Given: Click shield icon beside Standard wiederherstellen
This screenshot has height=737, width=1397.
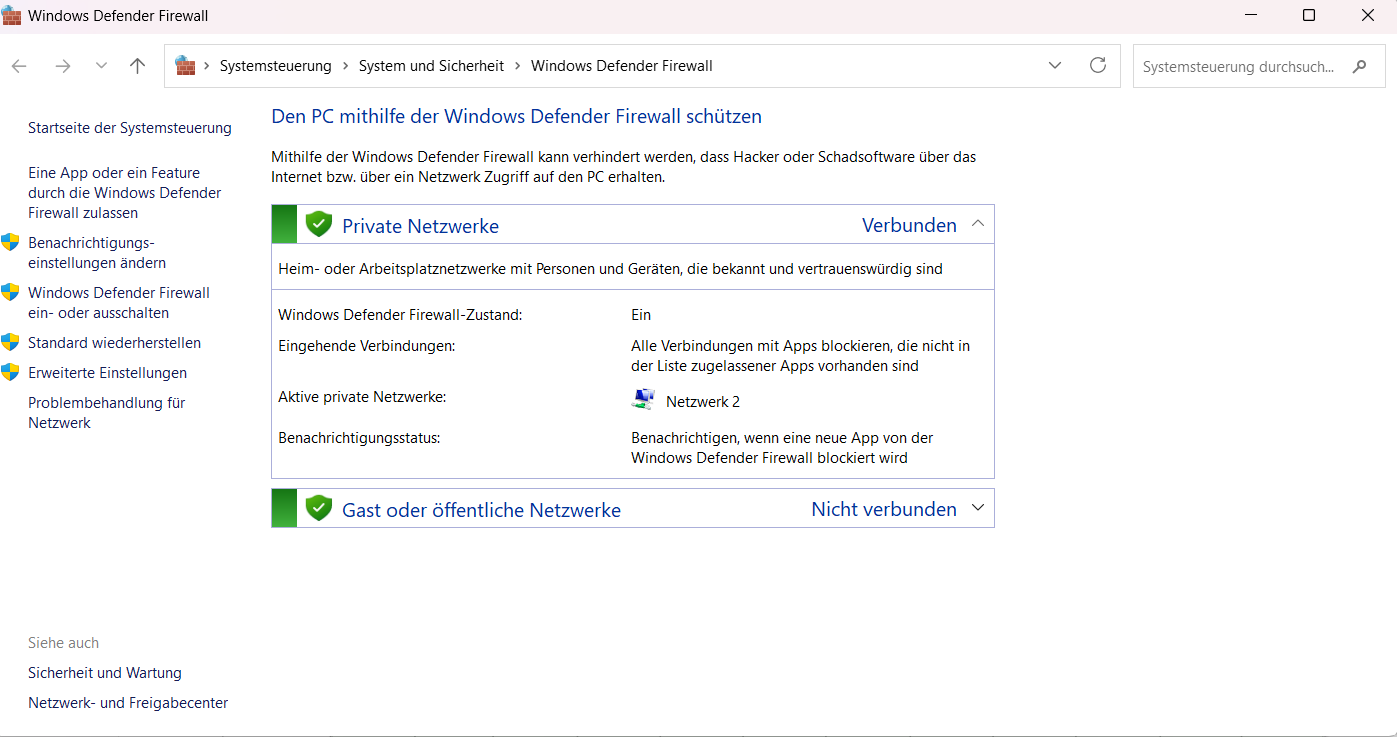Looking at the screenshot, I should tap(10, 342).
